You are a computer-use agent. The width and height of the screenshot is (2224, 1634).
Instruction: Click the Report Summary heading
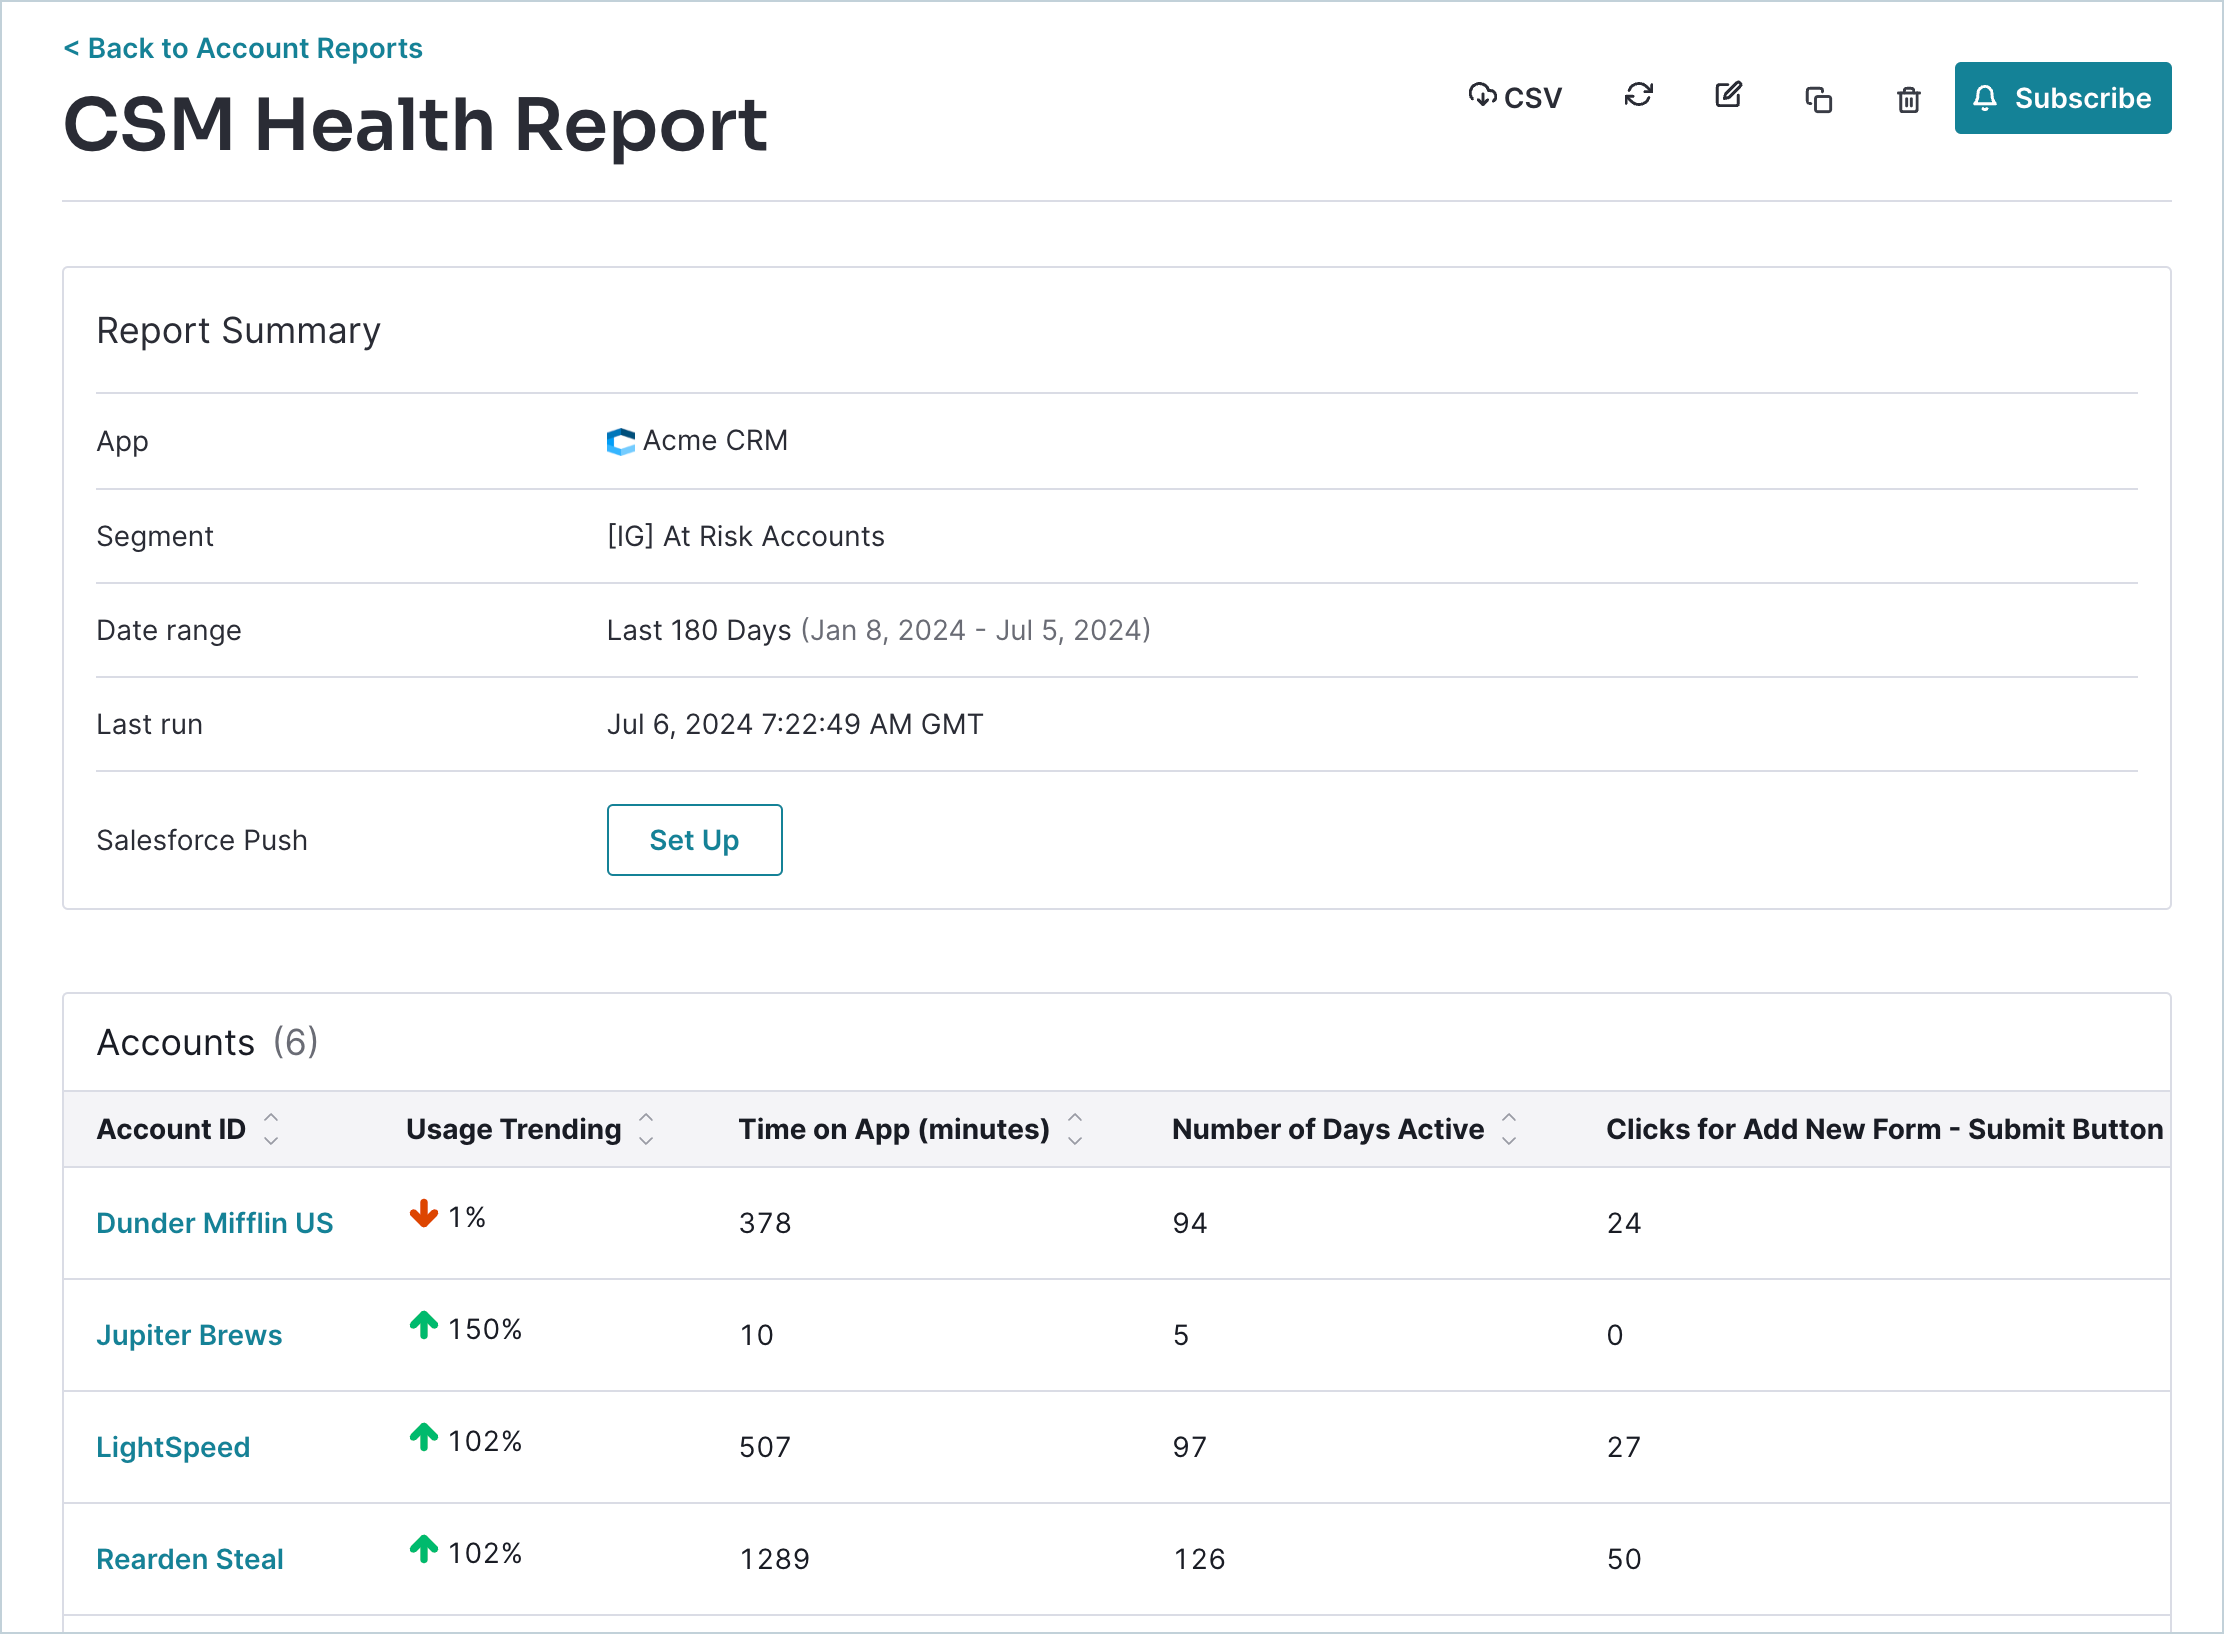[x=238, y=330]
